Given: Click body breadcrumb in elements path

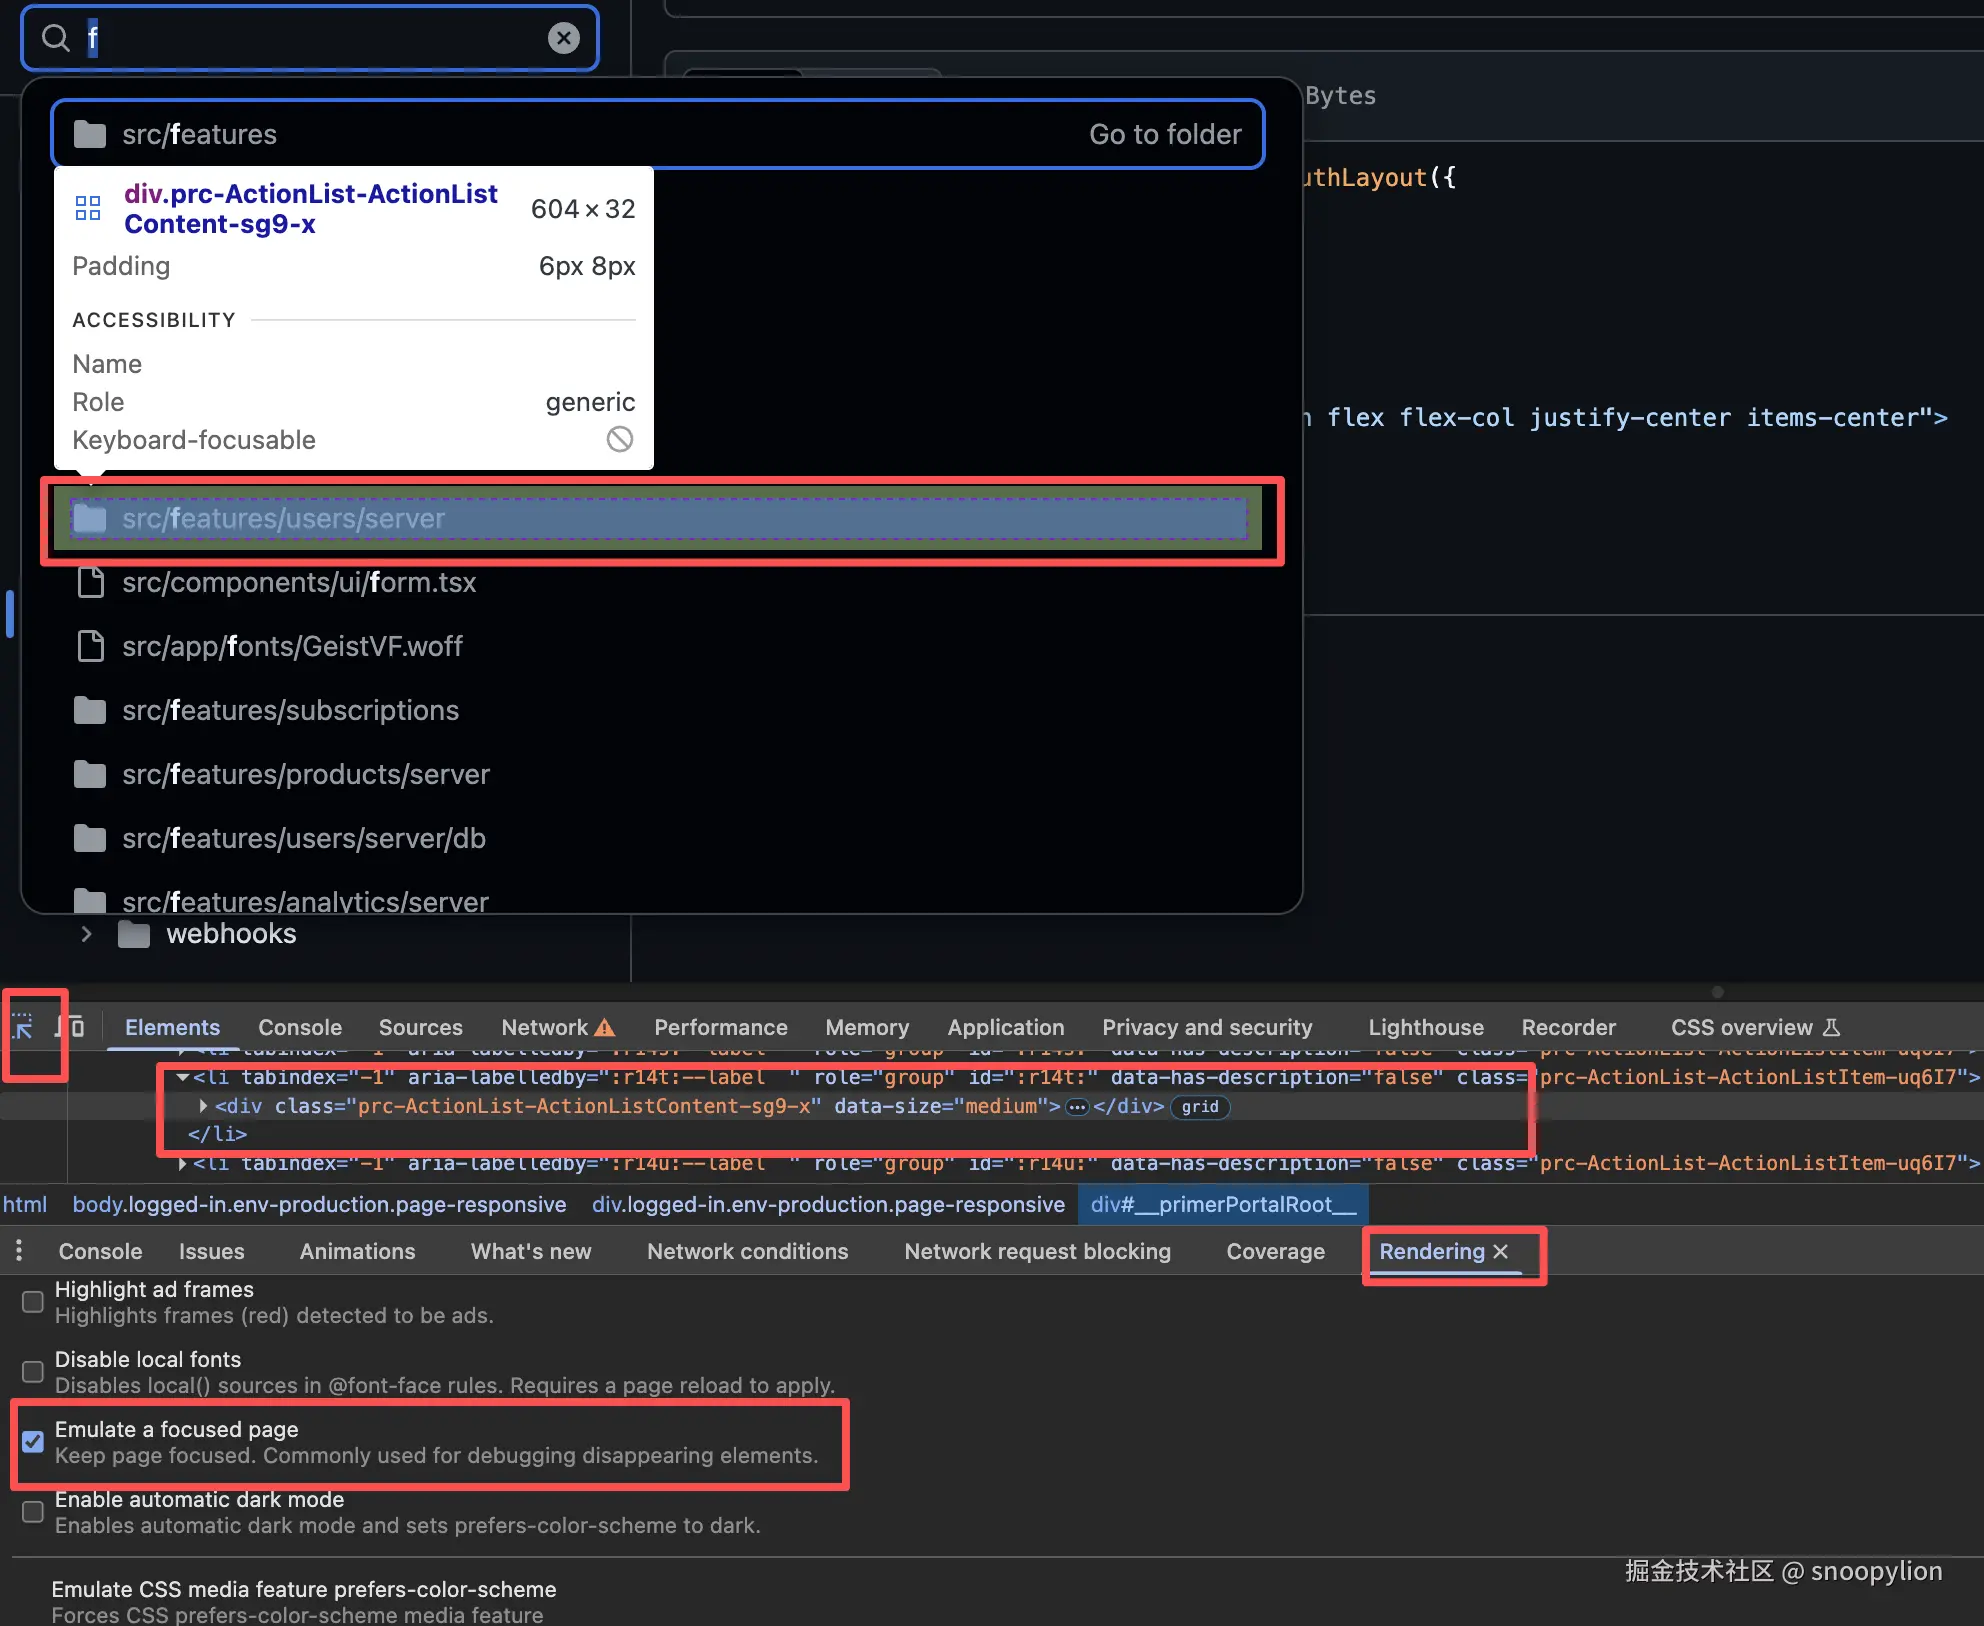Looking at the screenshot, I should [319, 1204].
